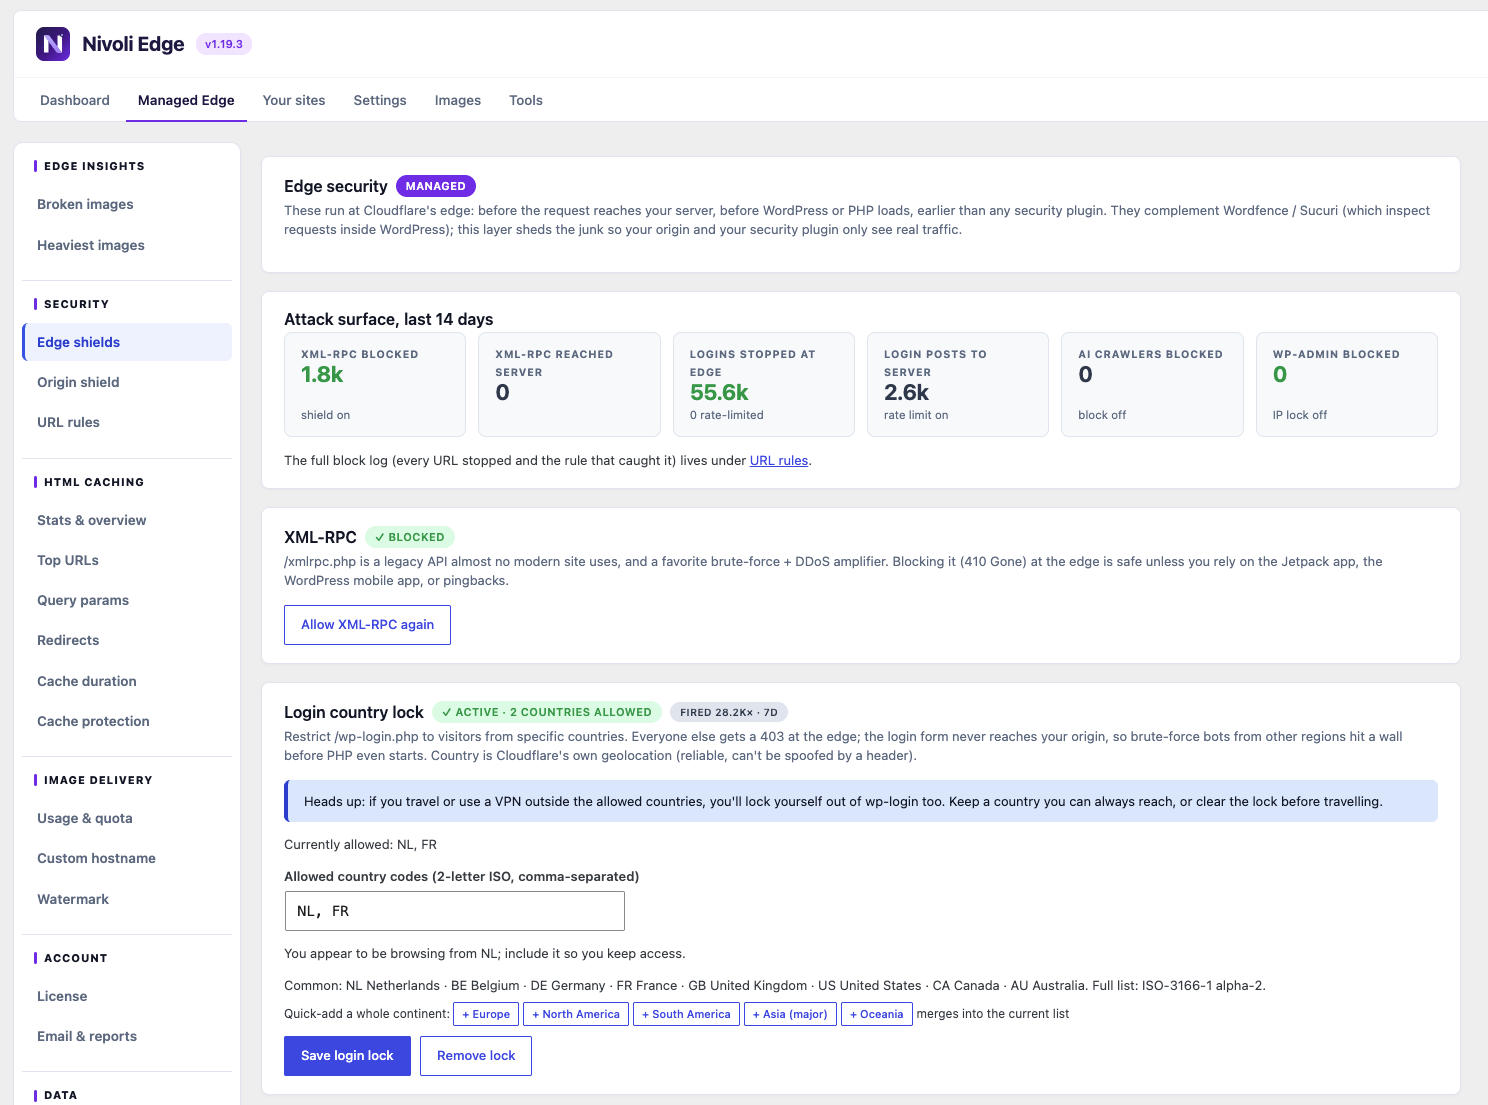The width and height of the screenshot is (1488, 1105).
Task: Focus the allowed country codes field
Action: click(x=454, y=911)
